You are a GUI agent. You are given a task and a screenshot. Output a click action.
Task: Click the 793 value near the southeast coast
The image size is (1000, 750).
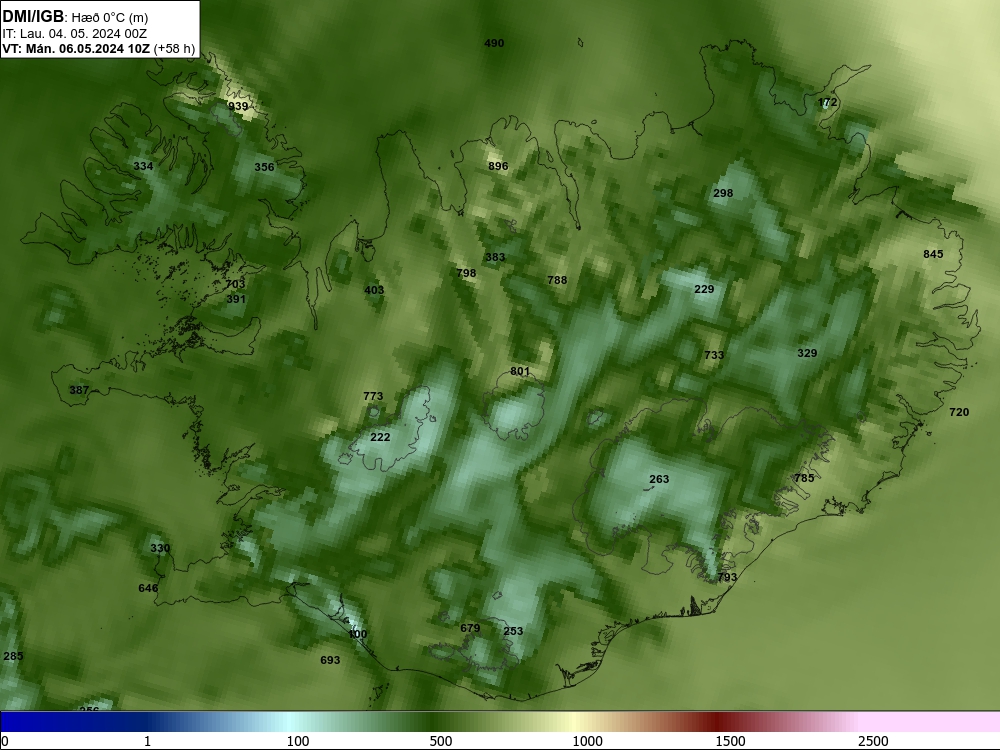(727, 577)
